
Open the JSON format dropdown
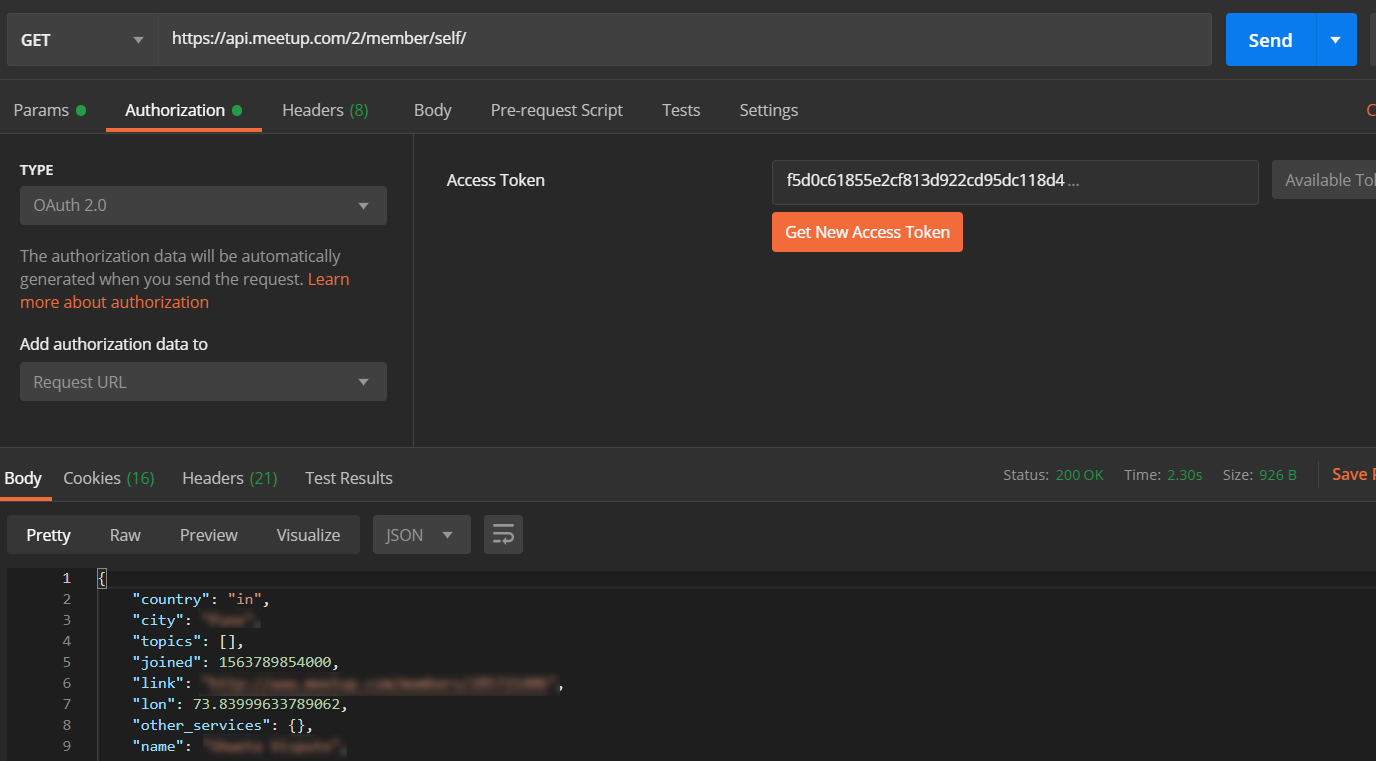point(422,535)
